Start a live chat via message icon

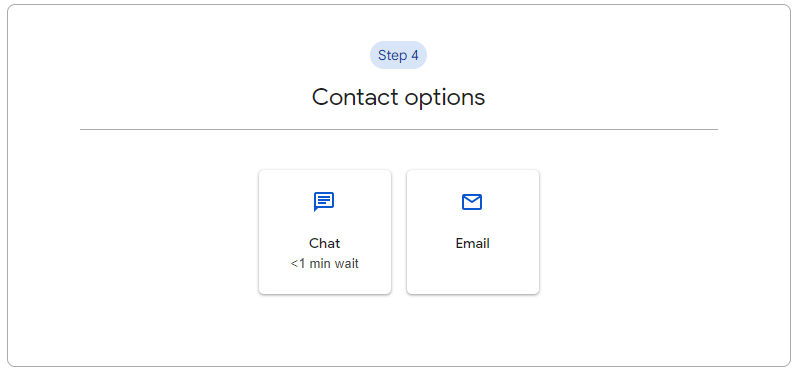click(324, 202)
